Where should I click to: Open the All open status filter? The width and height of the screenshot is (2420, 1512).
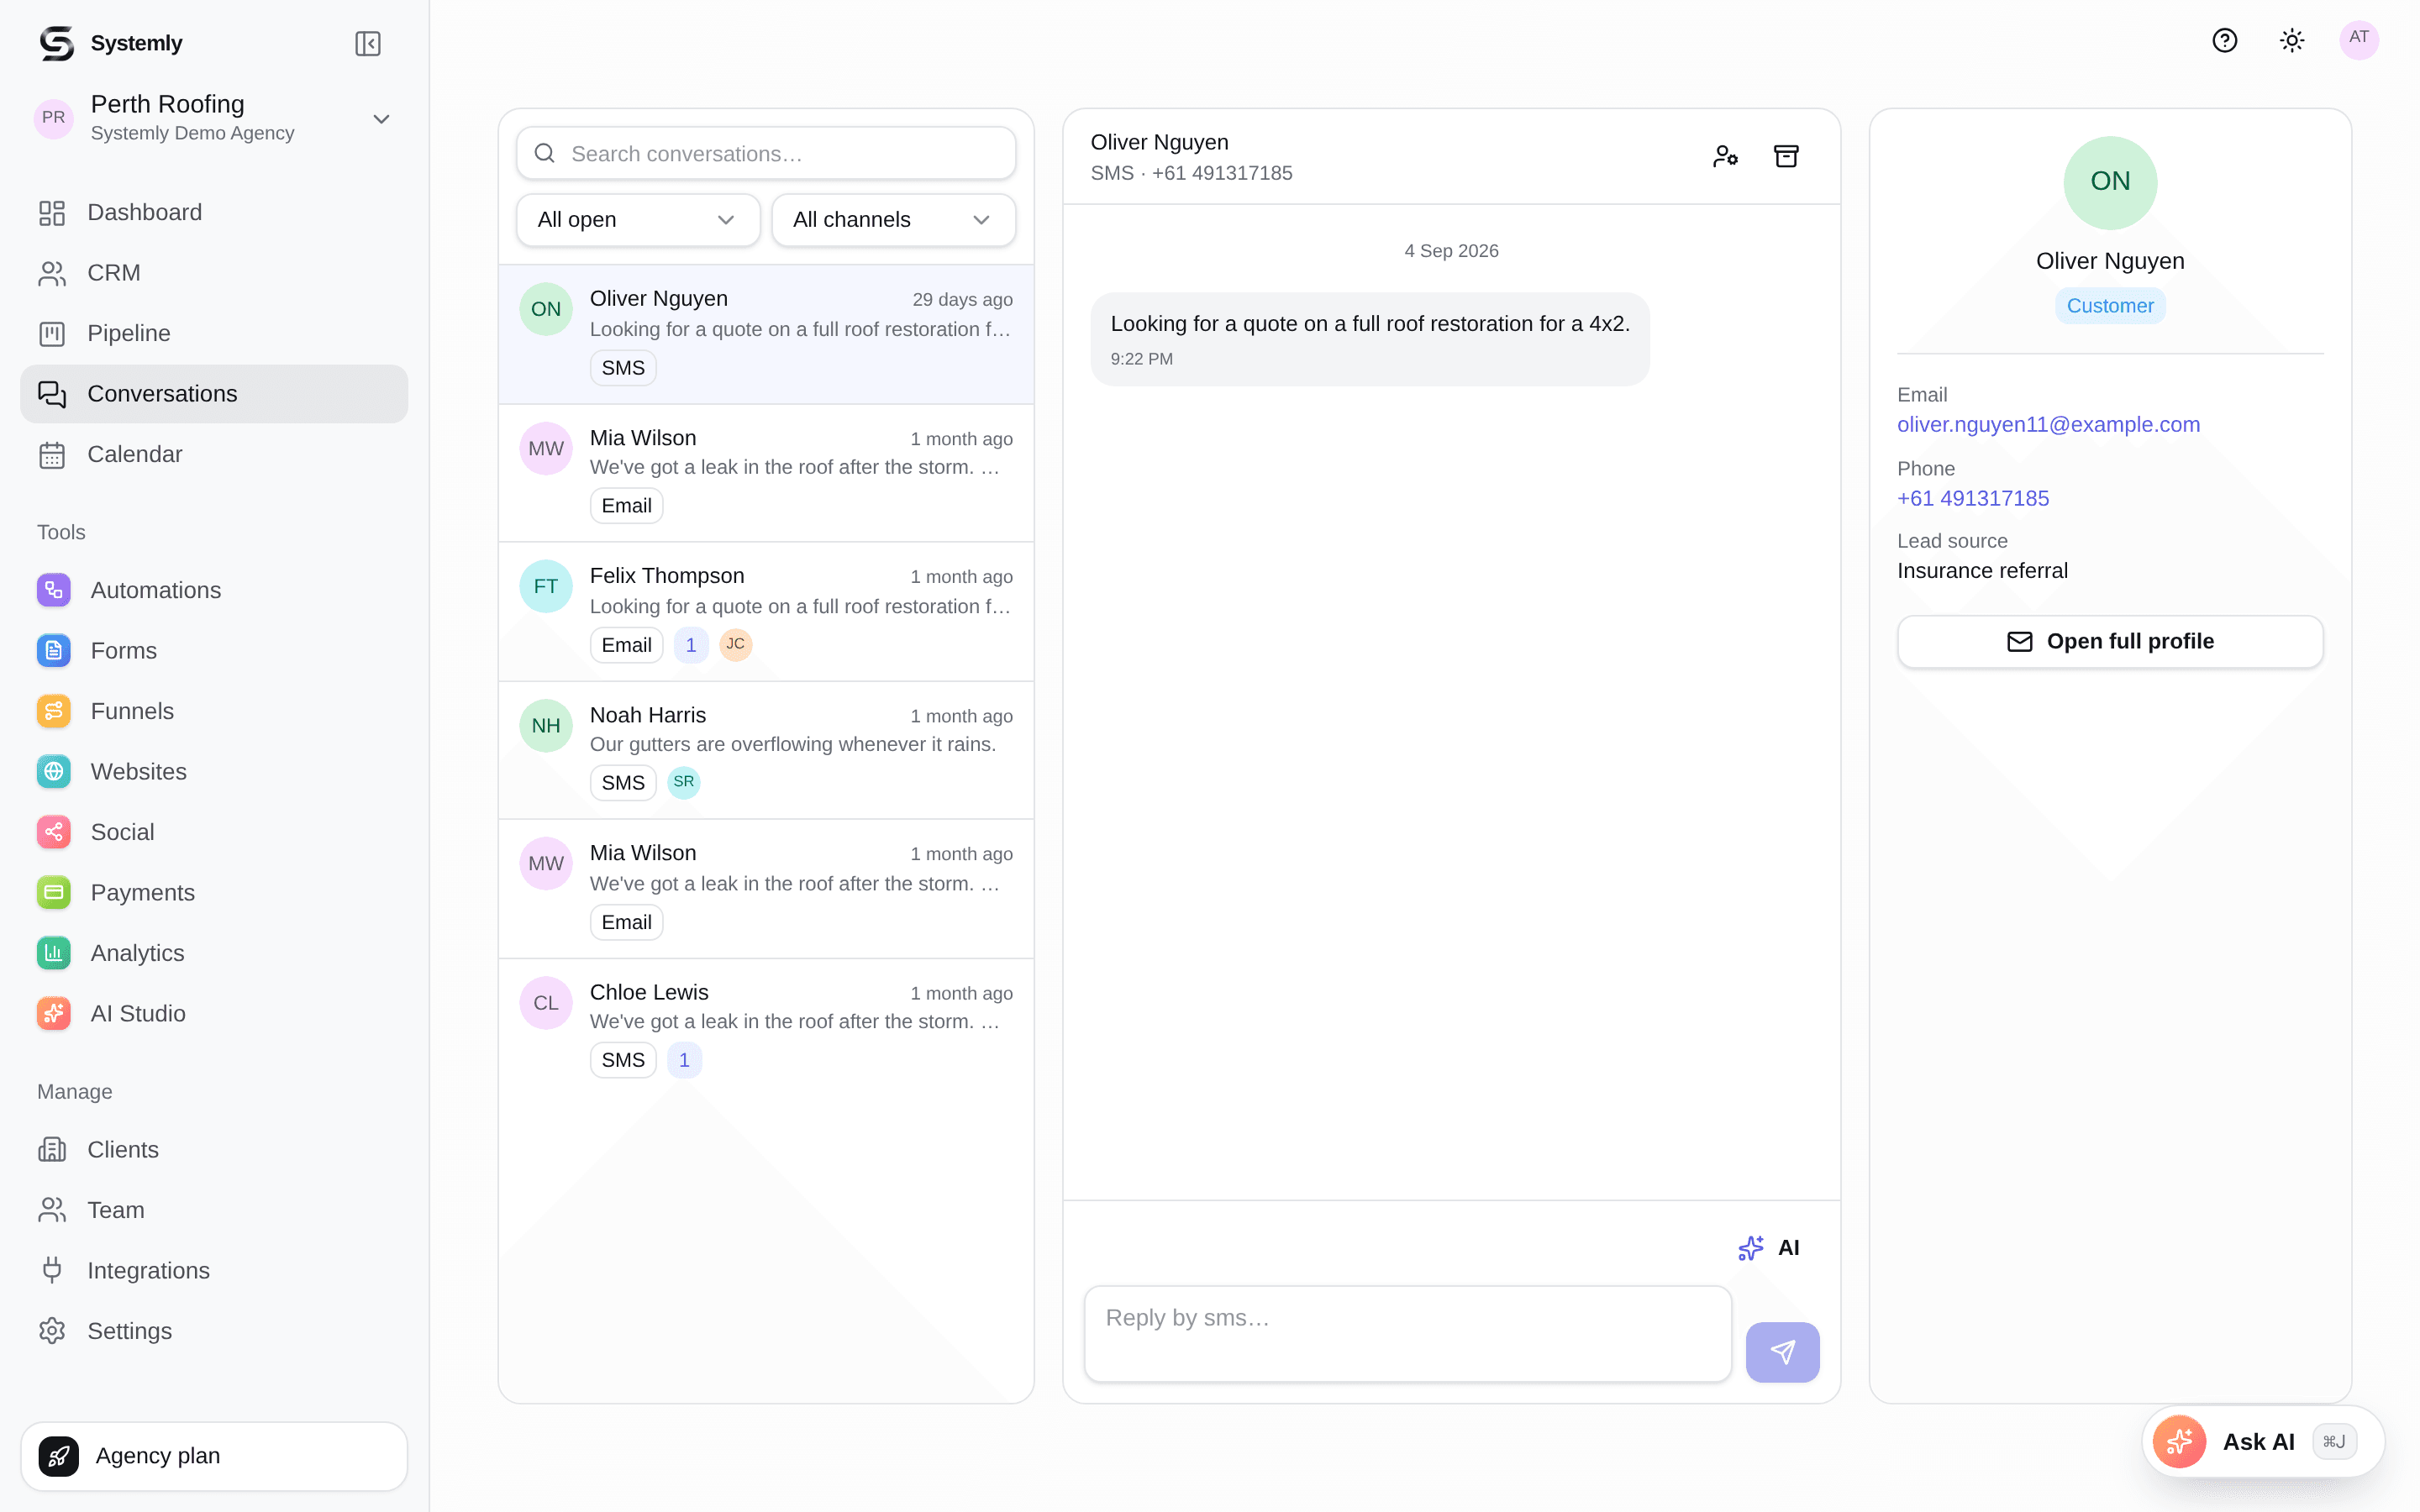638,219
